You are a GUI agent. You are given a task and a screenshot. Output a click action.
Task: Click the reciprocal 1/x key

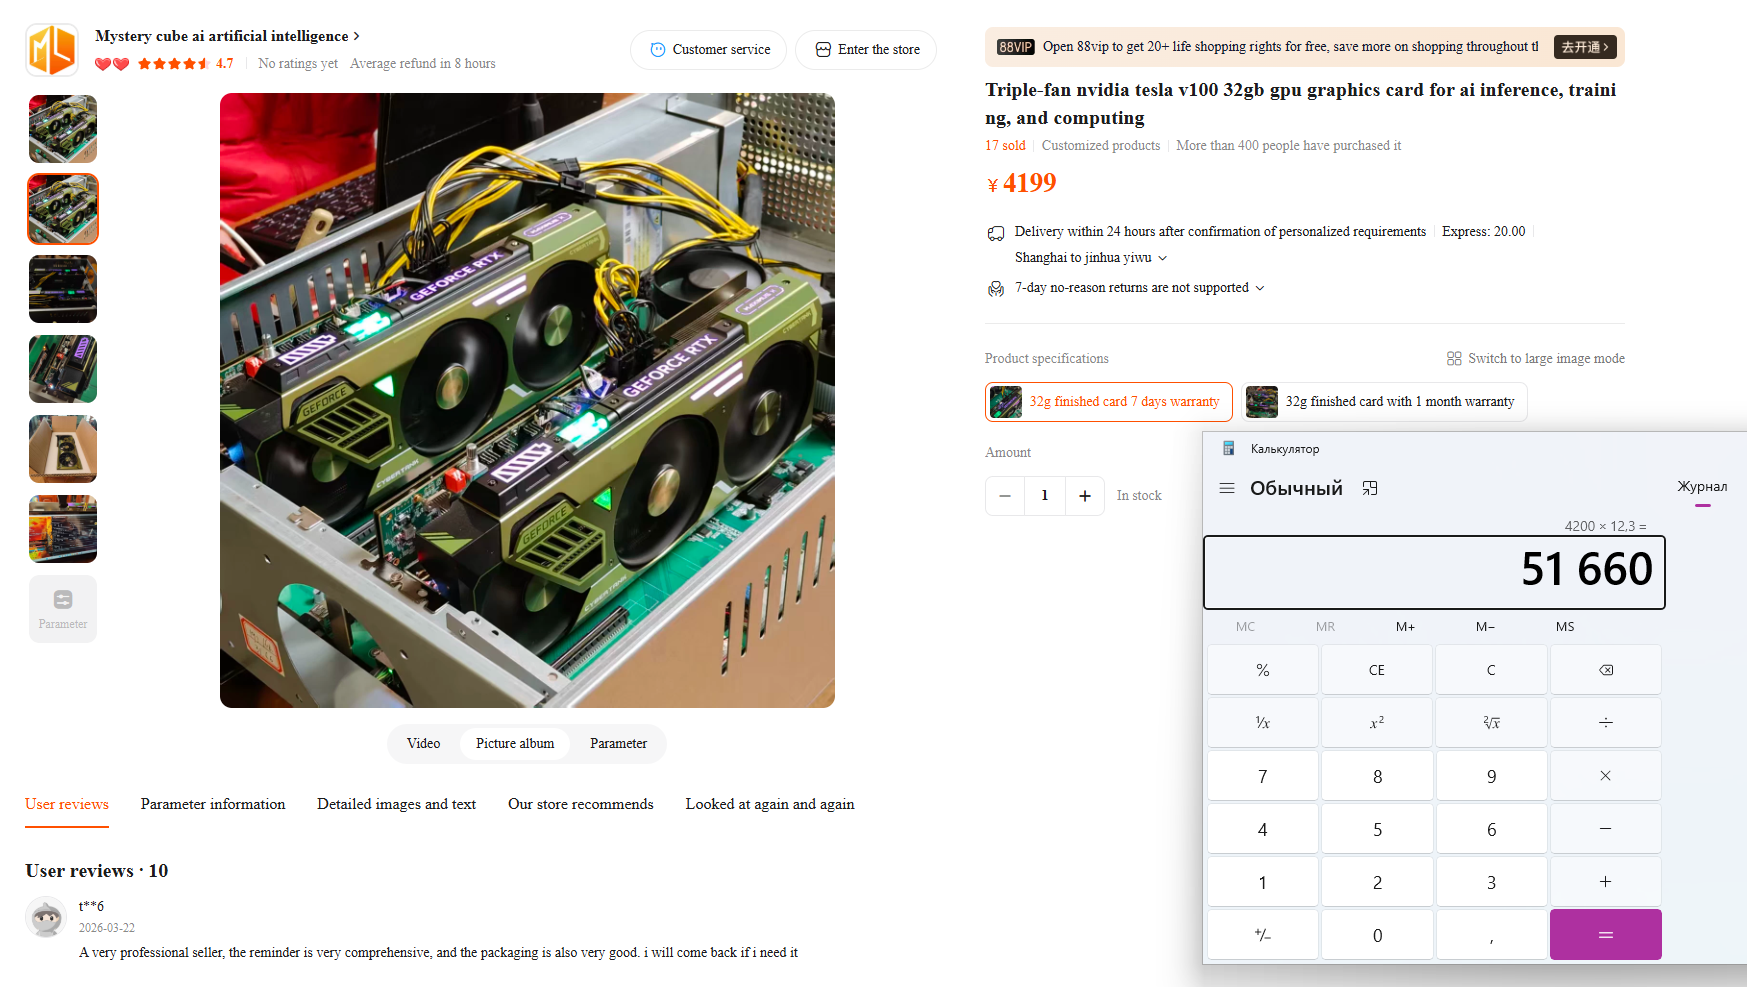pos(1263,723)
